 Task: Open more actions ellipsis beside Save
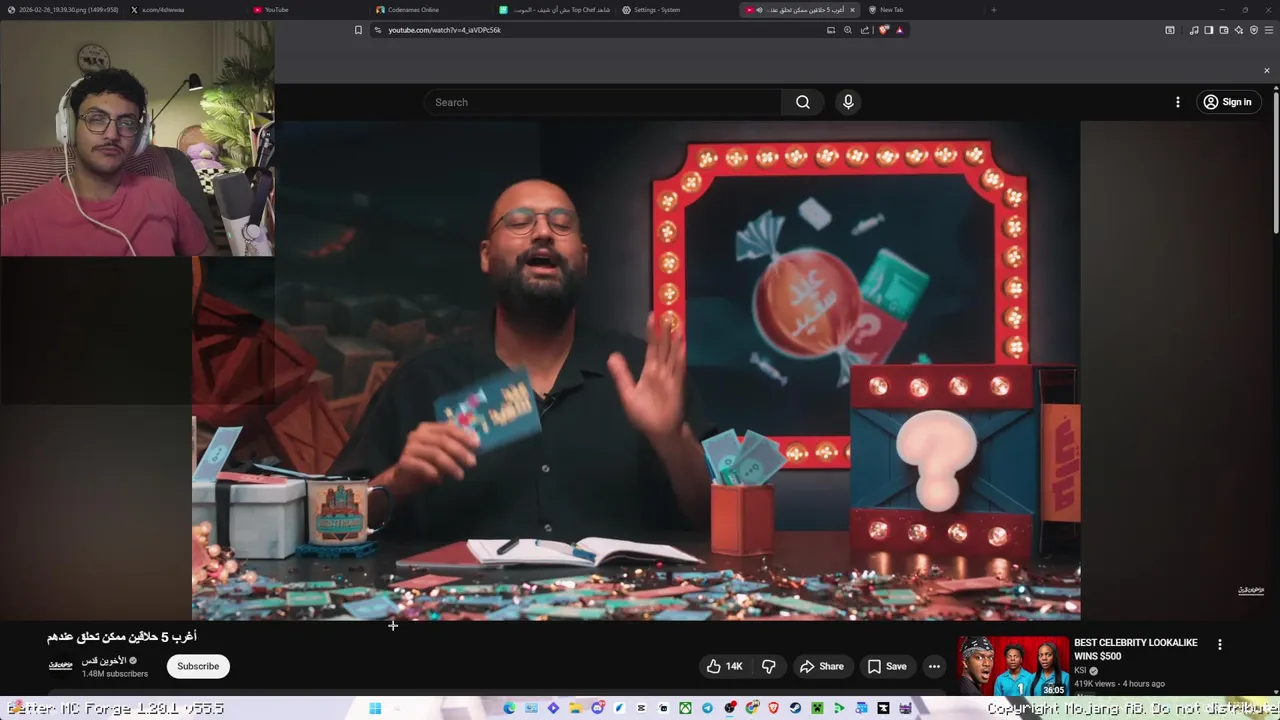[934, 666]
